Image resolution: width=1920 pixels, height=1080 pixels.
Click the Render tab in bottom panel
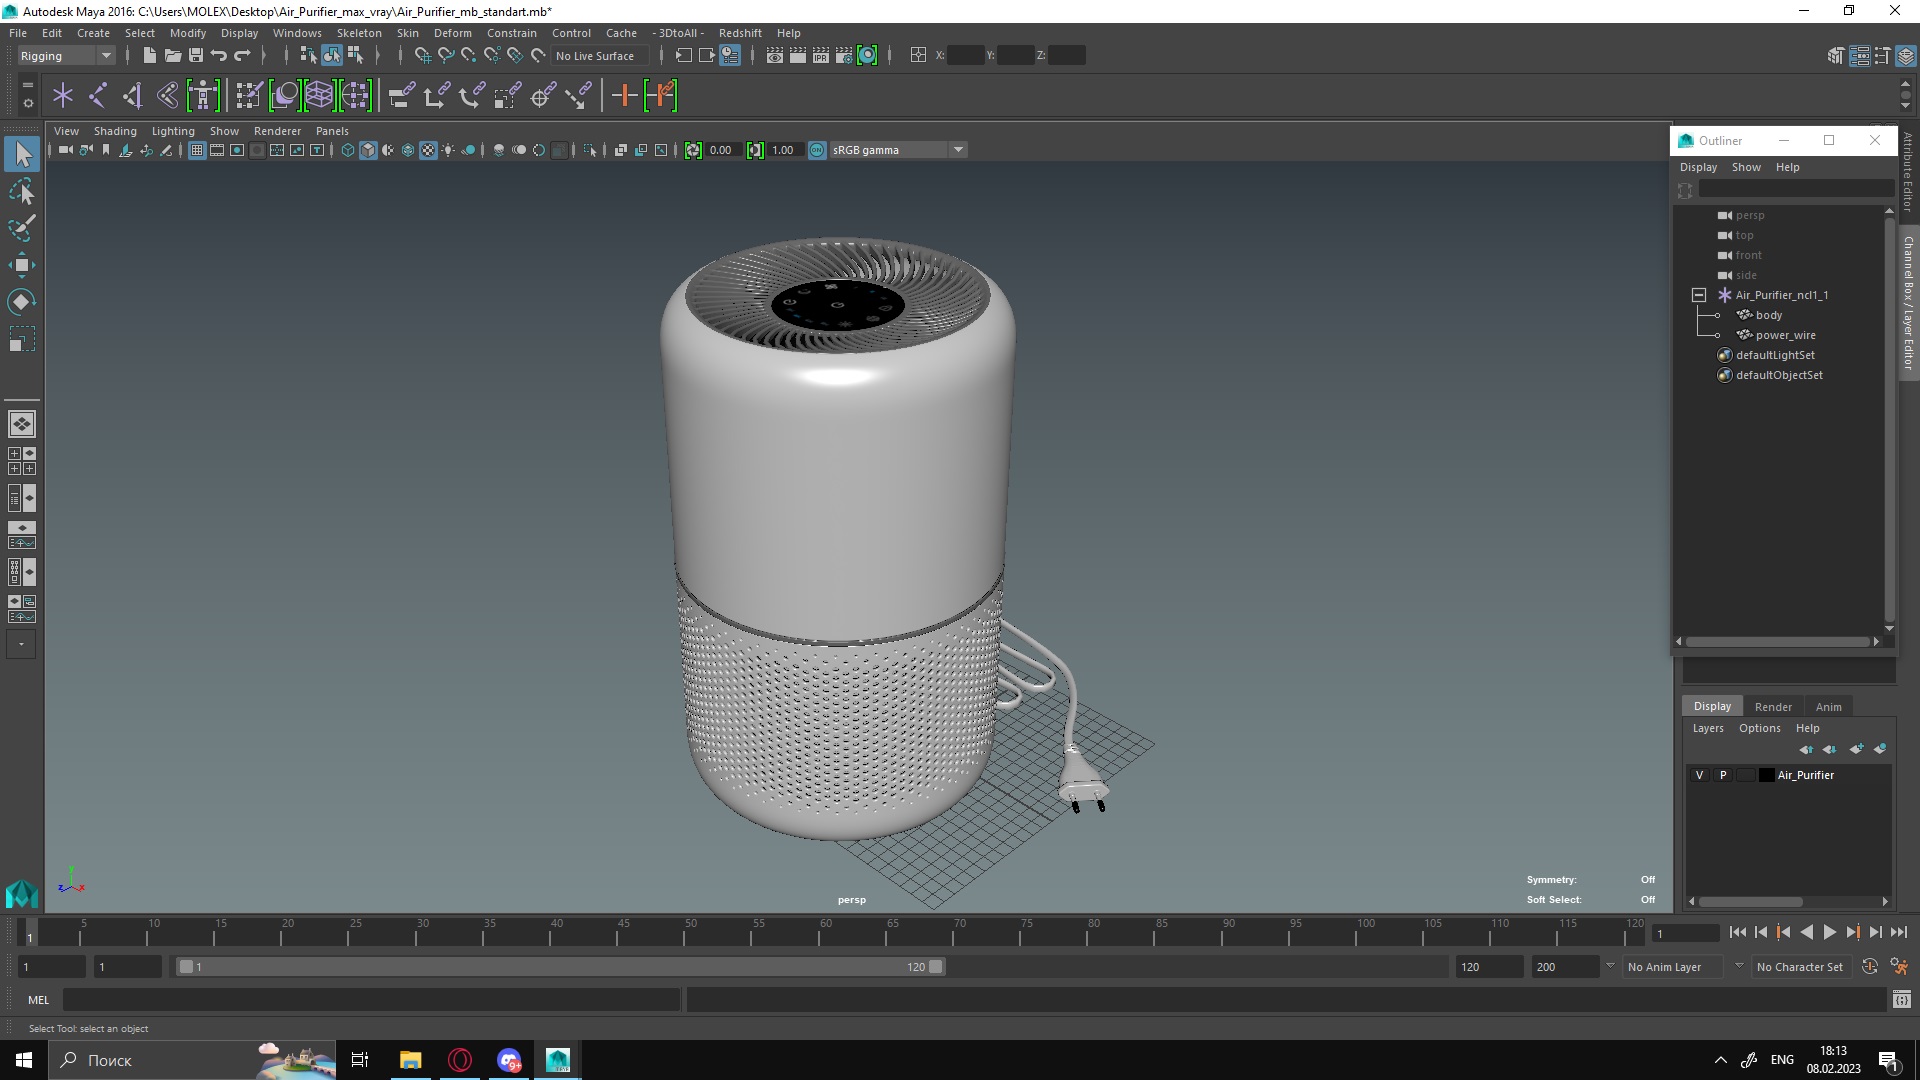1774,705
